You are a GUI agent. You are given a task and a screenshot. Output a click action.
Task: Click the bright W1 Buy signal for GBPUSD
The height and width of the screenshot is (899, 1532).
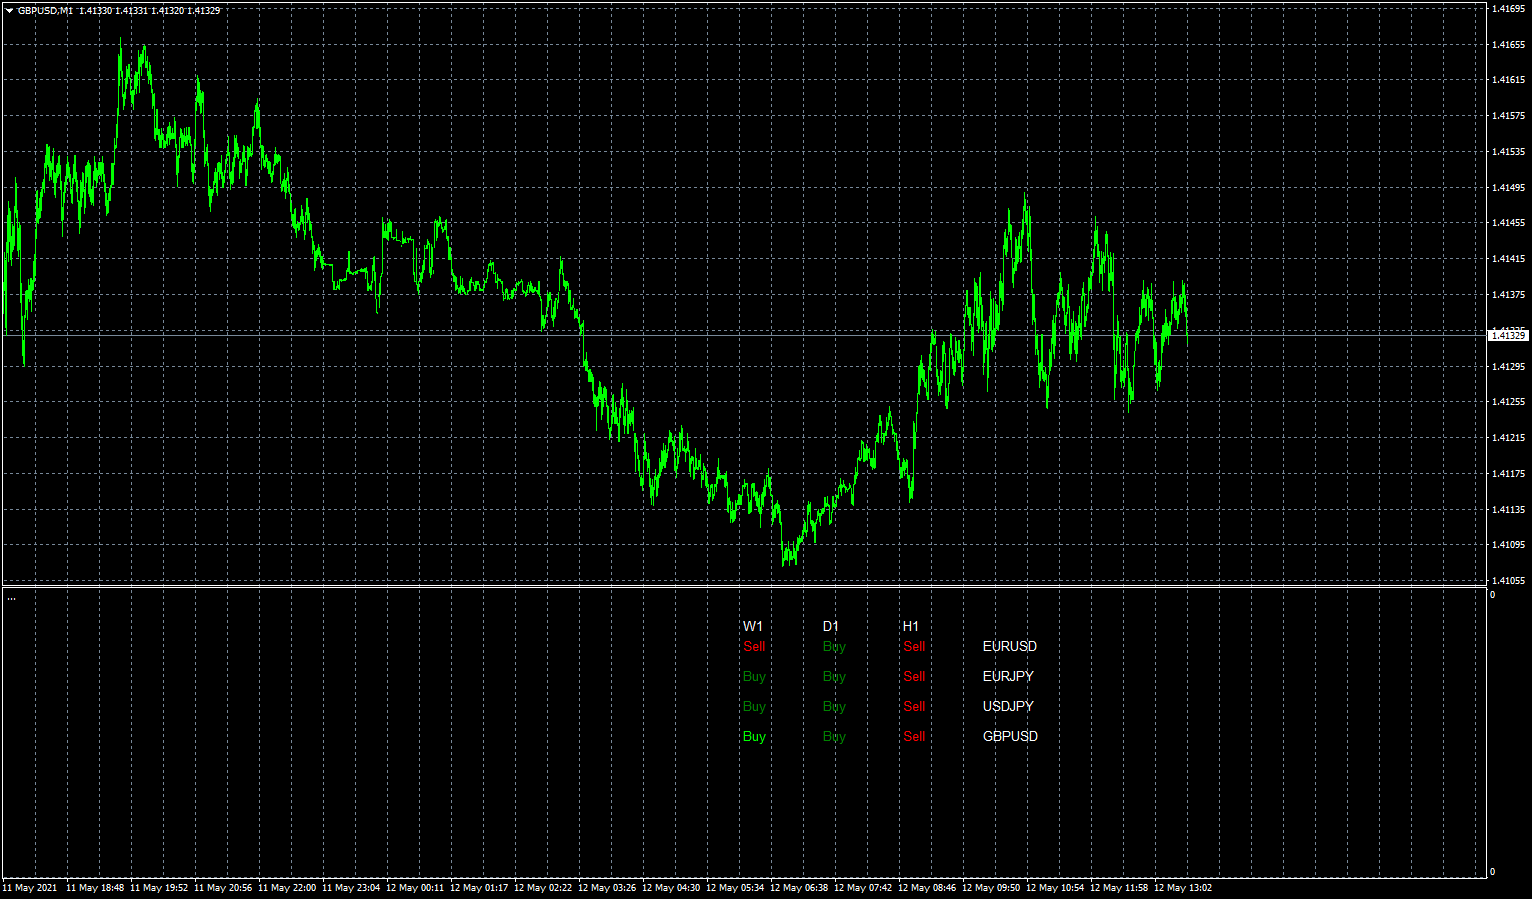click(754, 736)
